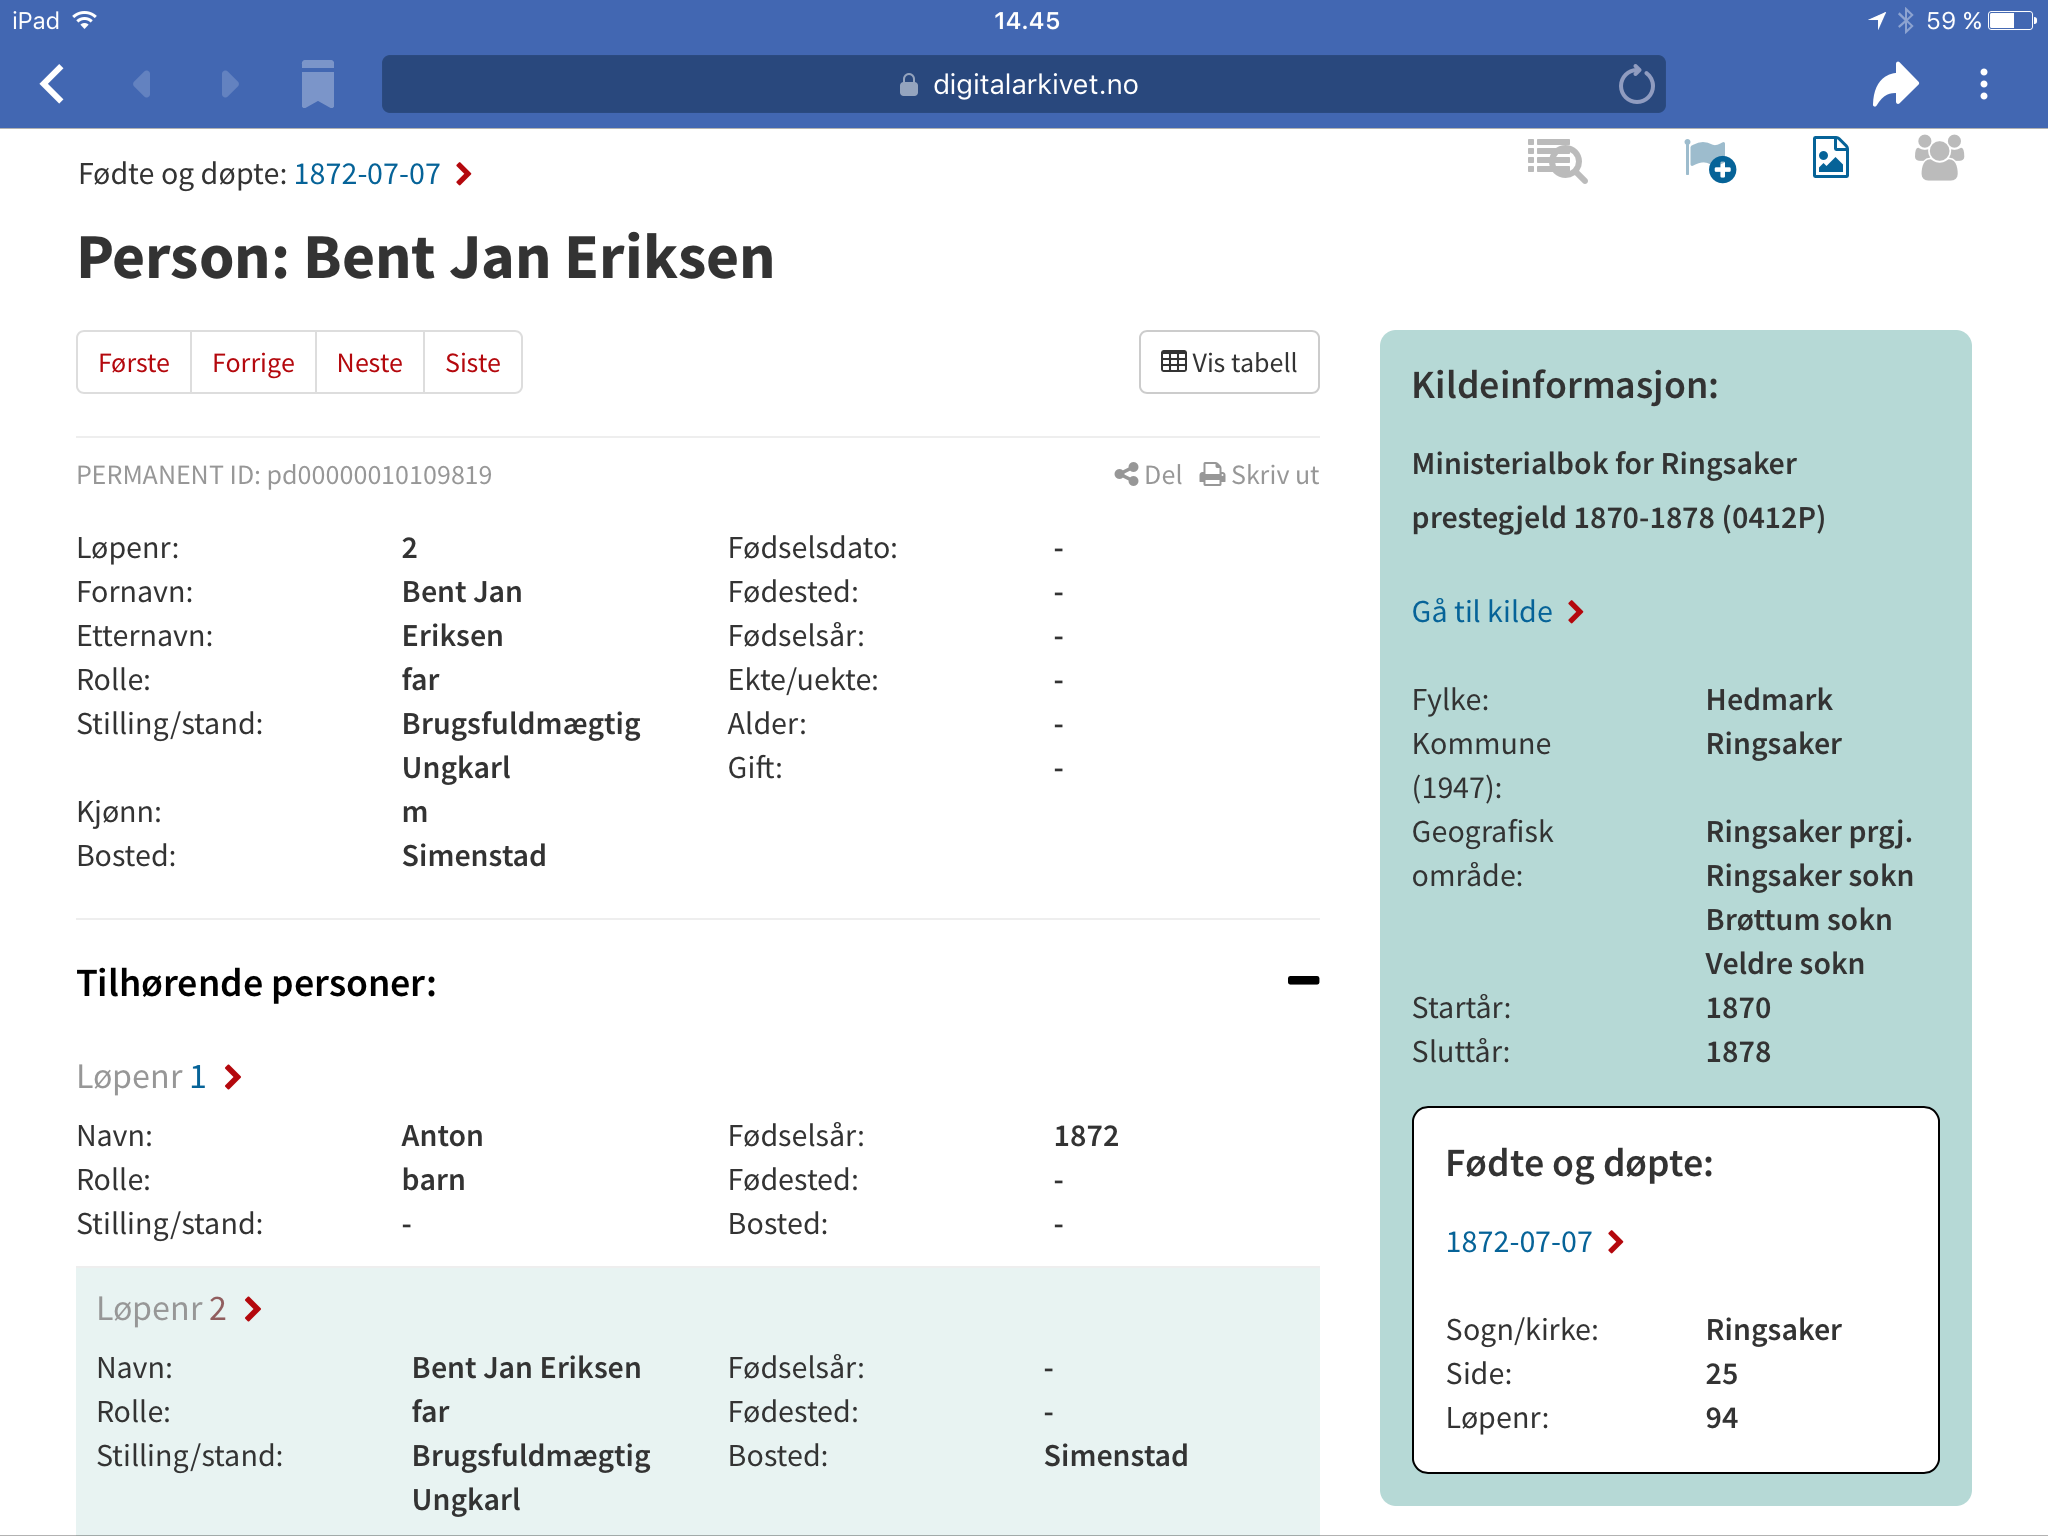Collapse the Tilhørende personer section
The height and width of the screenshot is (1536, 2048).
click(1302, 981)
